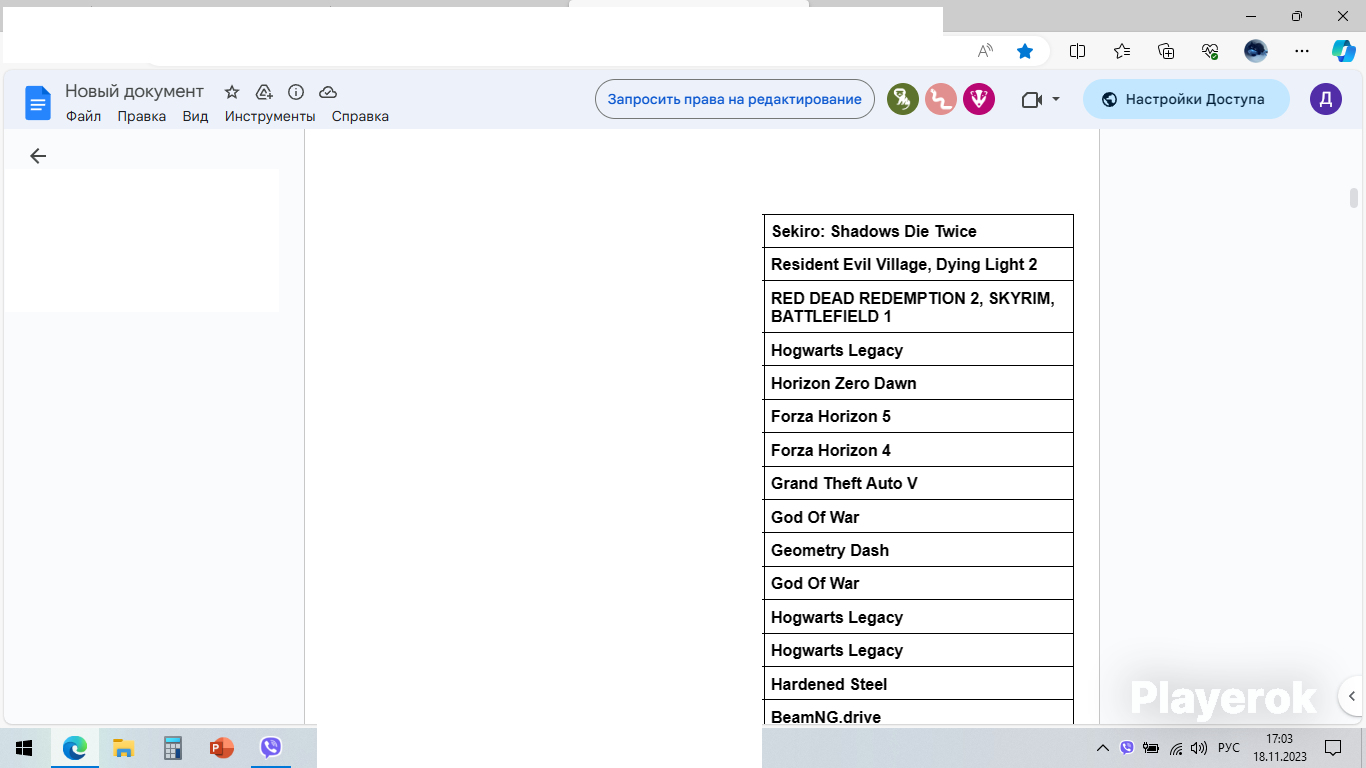
Task: Click the "Forza Horizon 4" table cell
Action: [918, 450]
